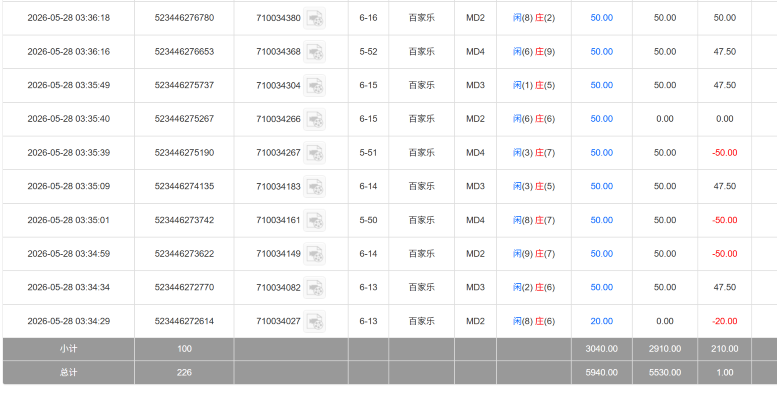Open video replay icon for round 710034304
777x397 pixels.
tap(314, 86)
